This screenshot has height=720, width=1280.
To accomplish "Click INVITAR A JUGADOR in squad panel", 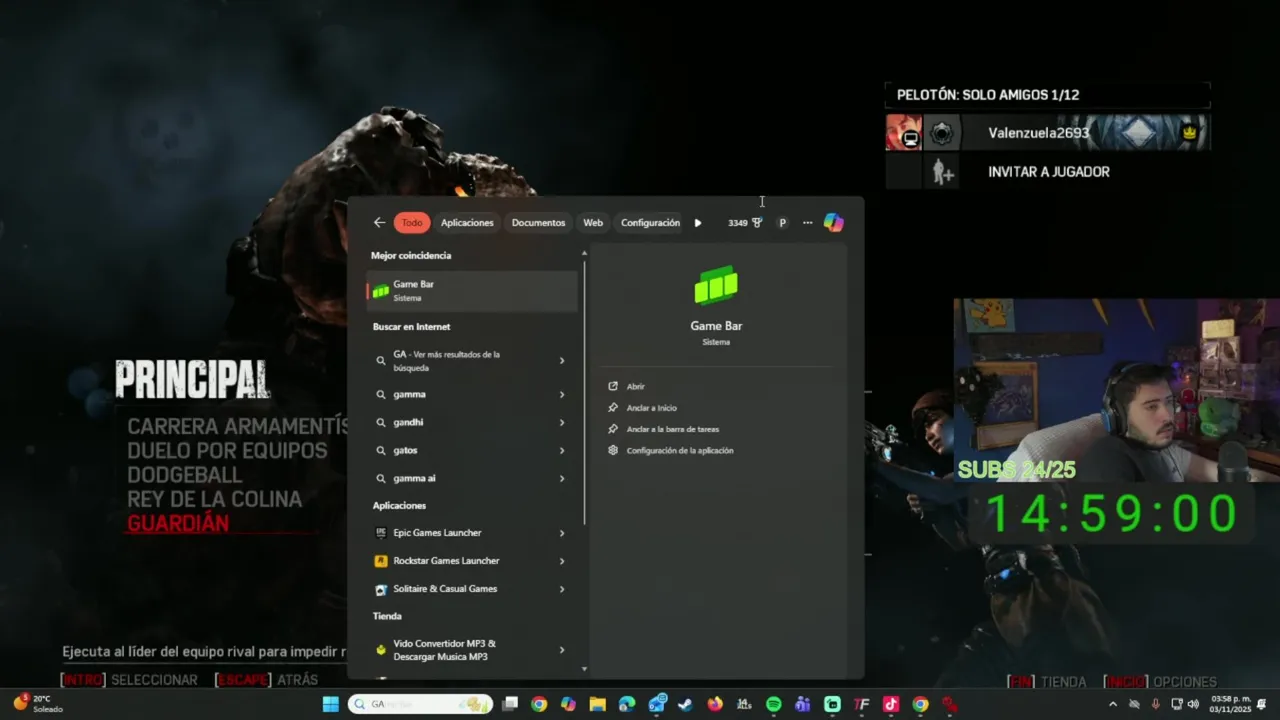I will coord(1049,172).
